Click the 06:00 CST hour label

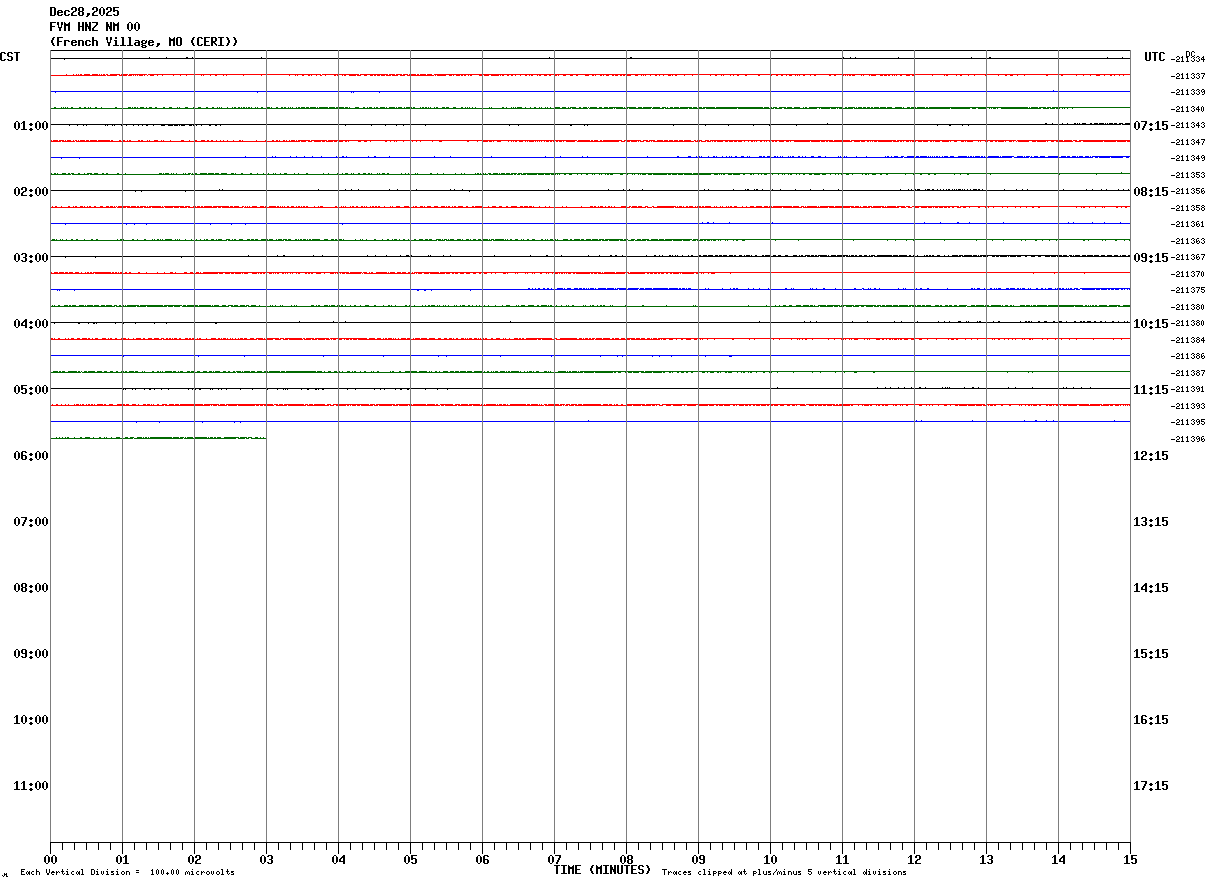[31, 455]
